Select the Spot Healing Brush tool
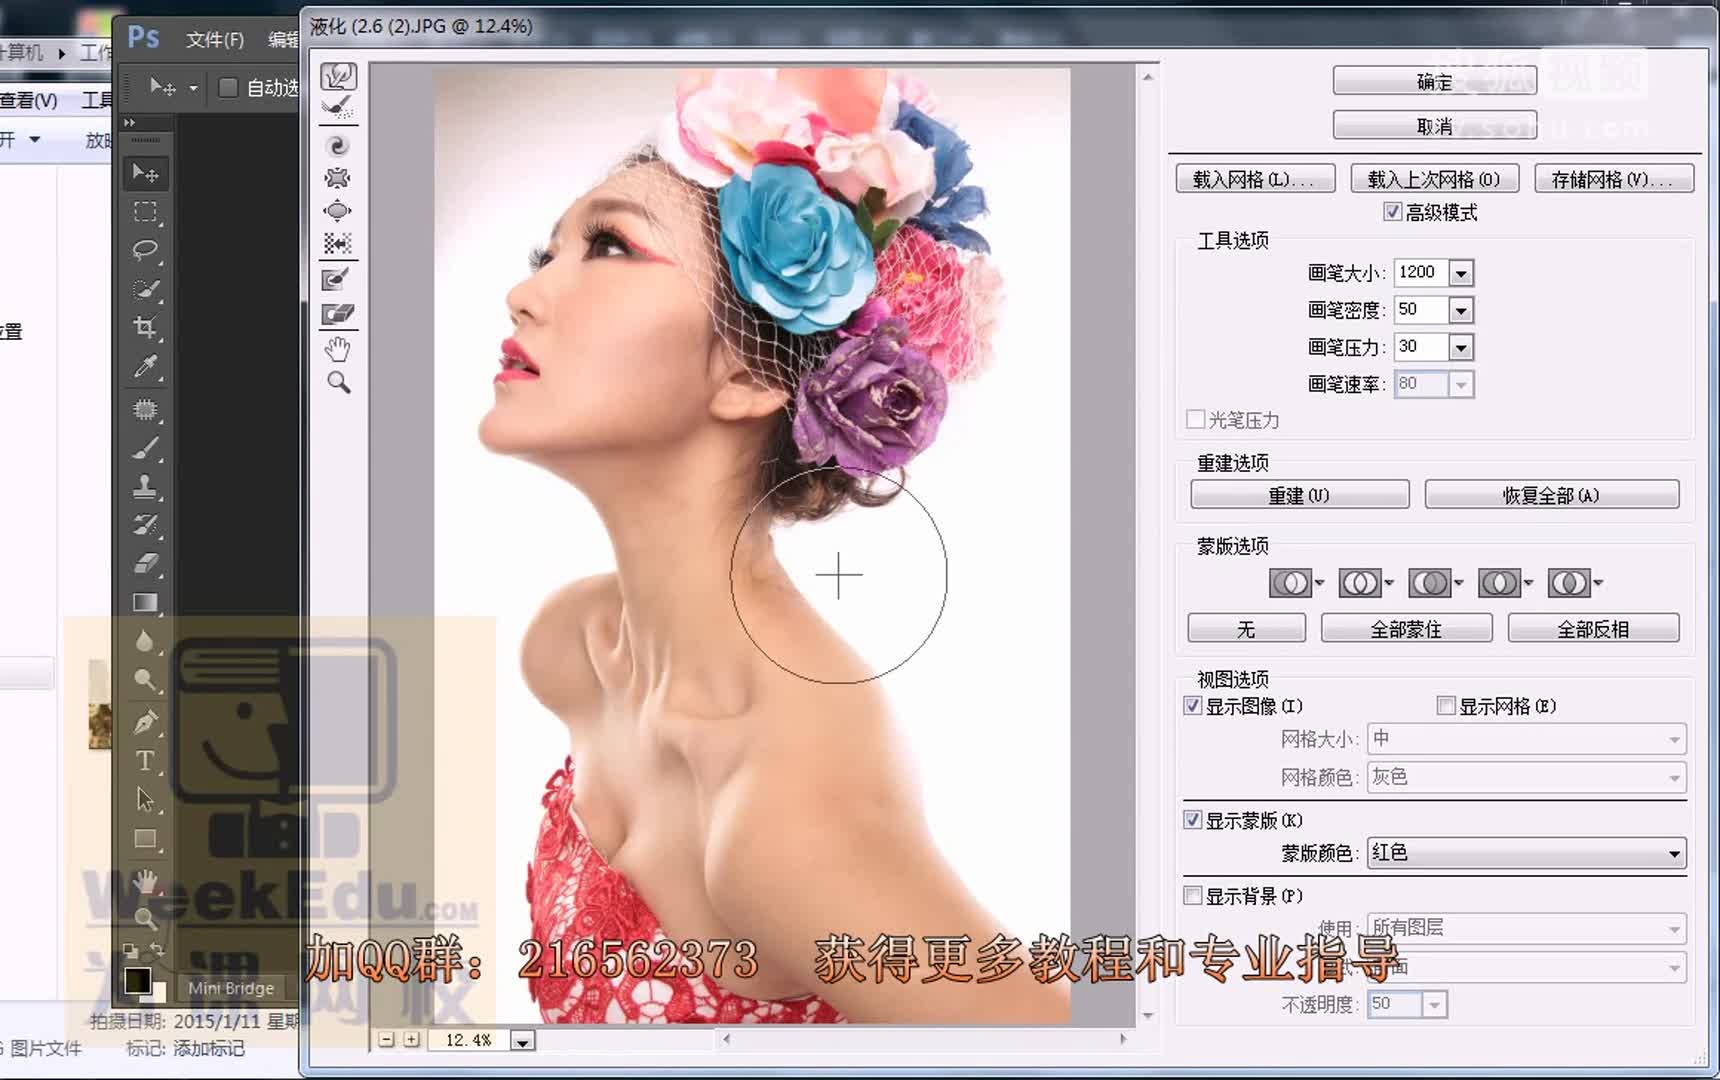Screen dimensions: 1720x1080 [146, 410]
